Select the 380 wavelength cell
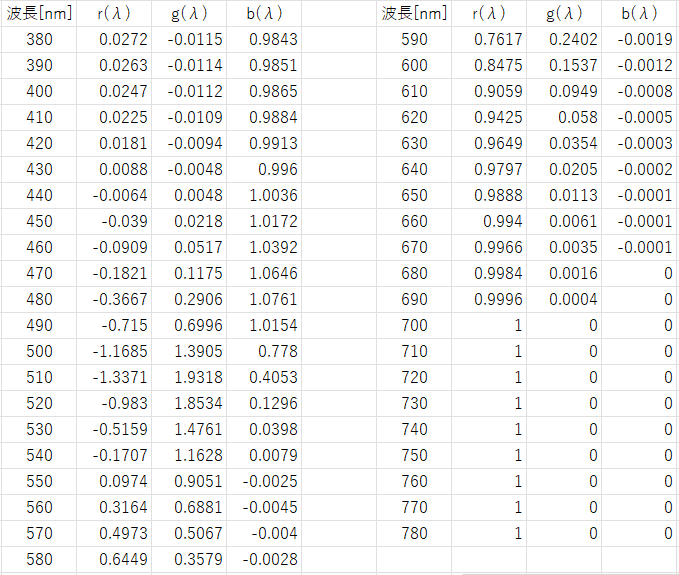The height and width of the screenshot is (575, 679). pyautogui.click(x=38, y=39)
